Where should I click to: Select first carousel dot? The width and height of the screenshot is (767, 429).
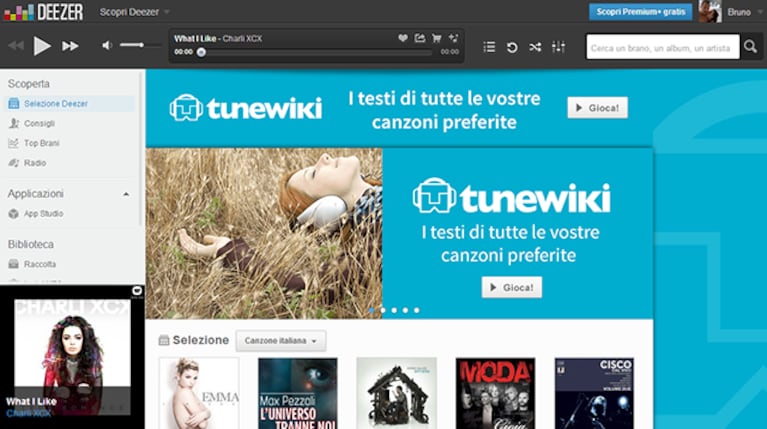[x=372, y=310]
